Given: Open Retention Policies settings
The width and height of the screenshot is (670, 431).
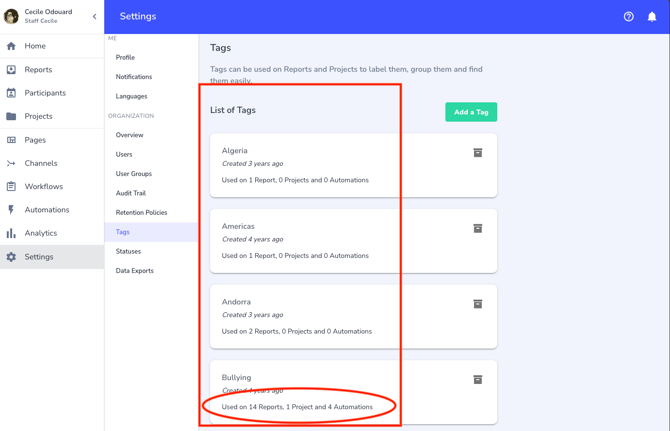Looking at the screenshot, I should (141, 212).
